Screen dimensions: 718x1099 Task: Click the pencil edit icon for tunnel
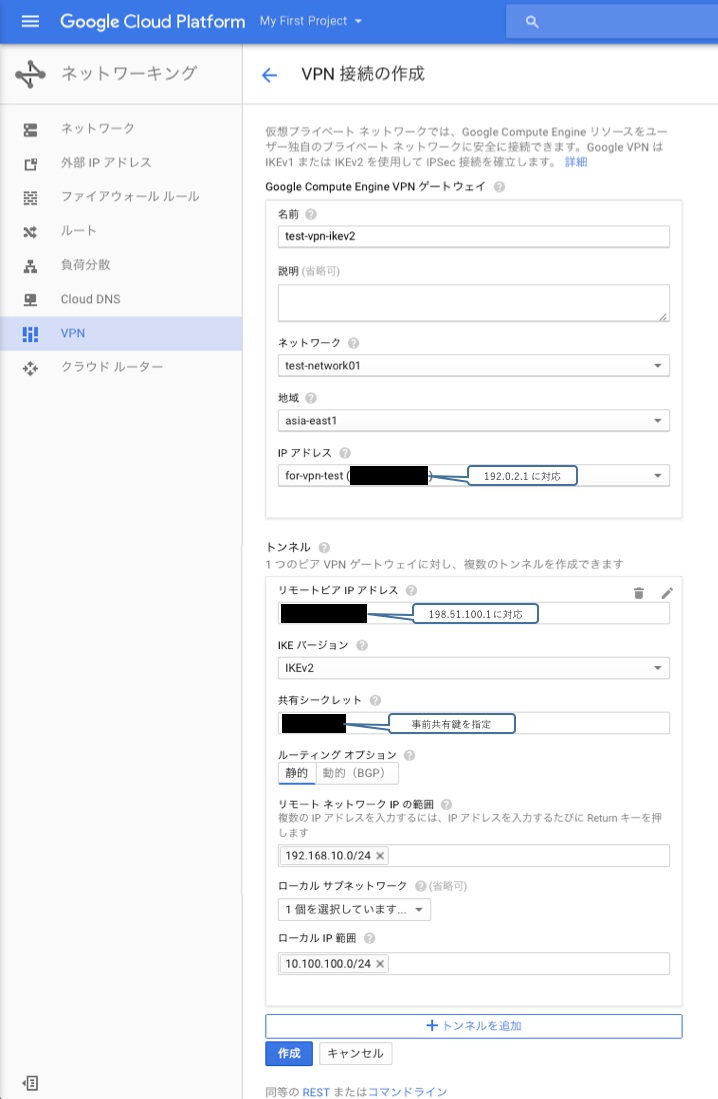667,593
